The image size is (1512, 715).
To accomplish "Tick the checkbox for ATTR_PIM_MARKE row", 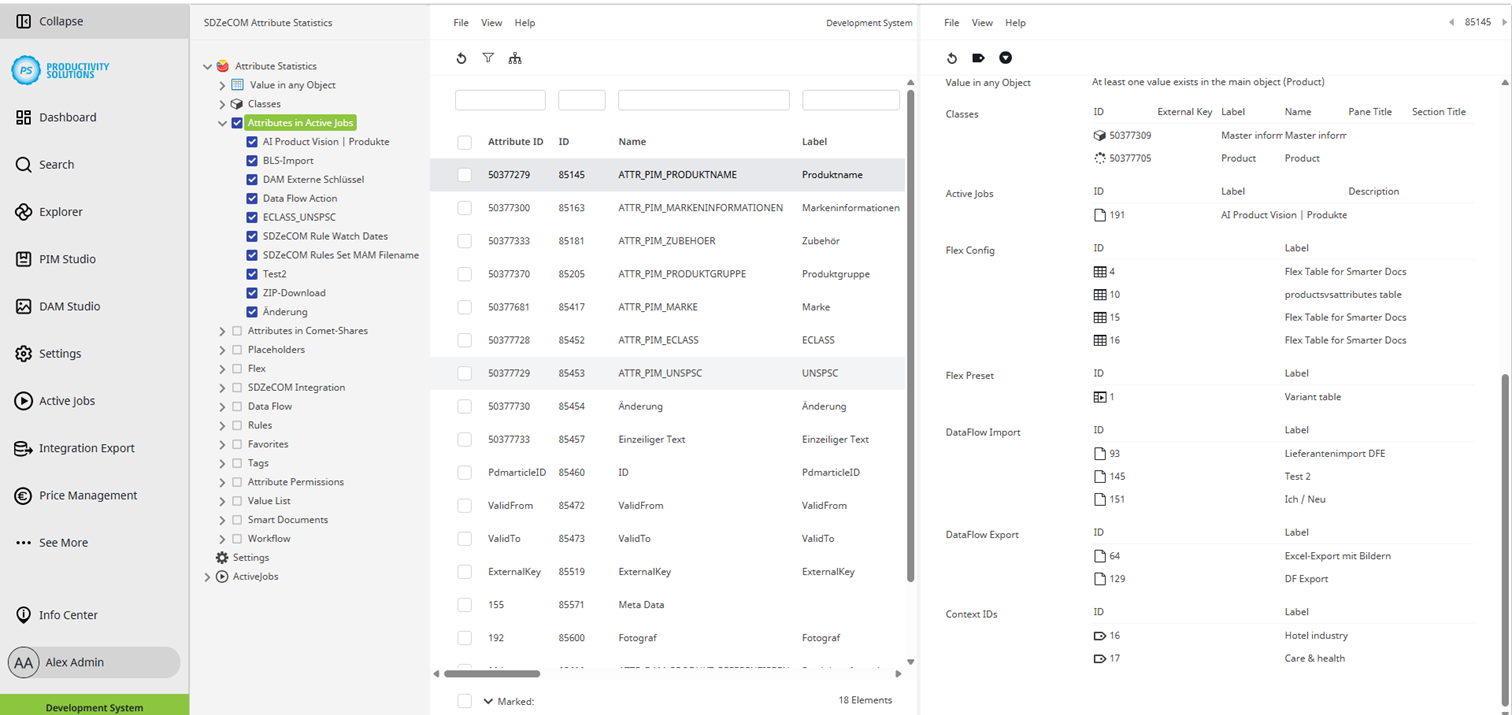I will click(x=464, y=307).
